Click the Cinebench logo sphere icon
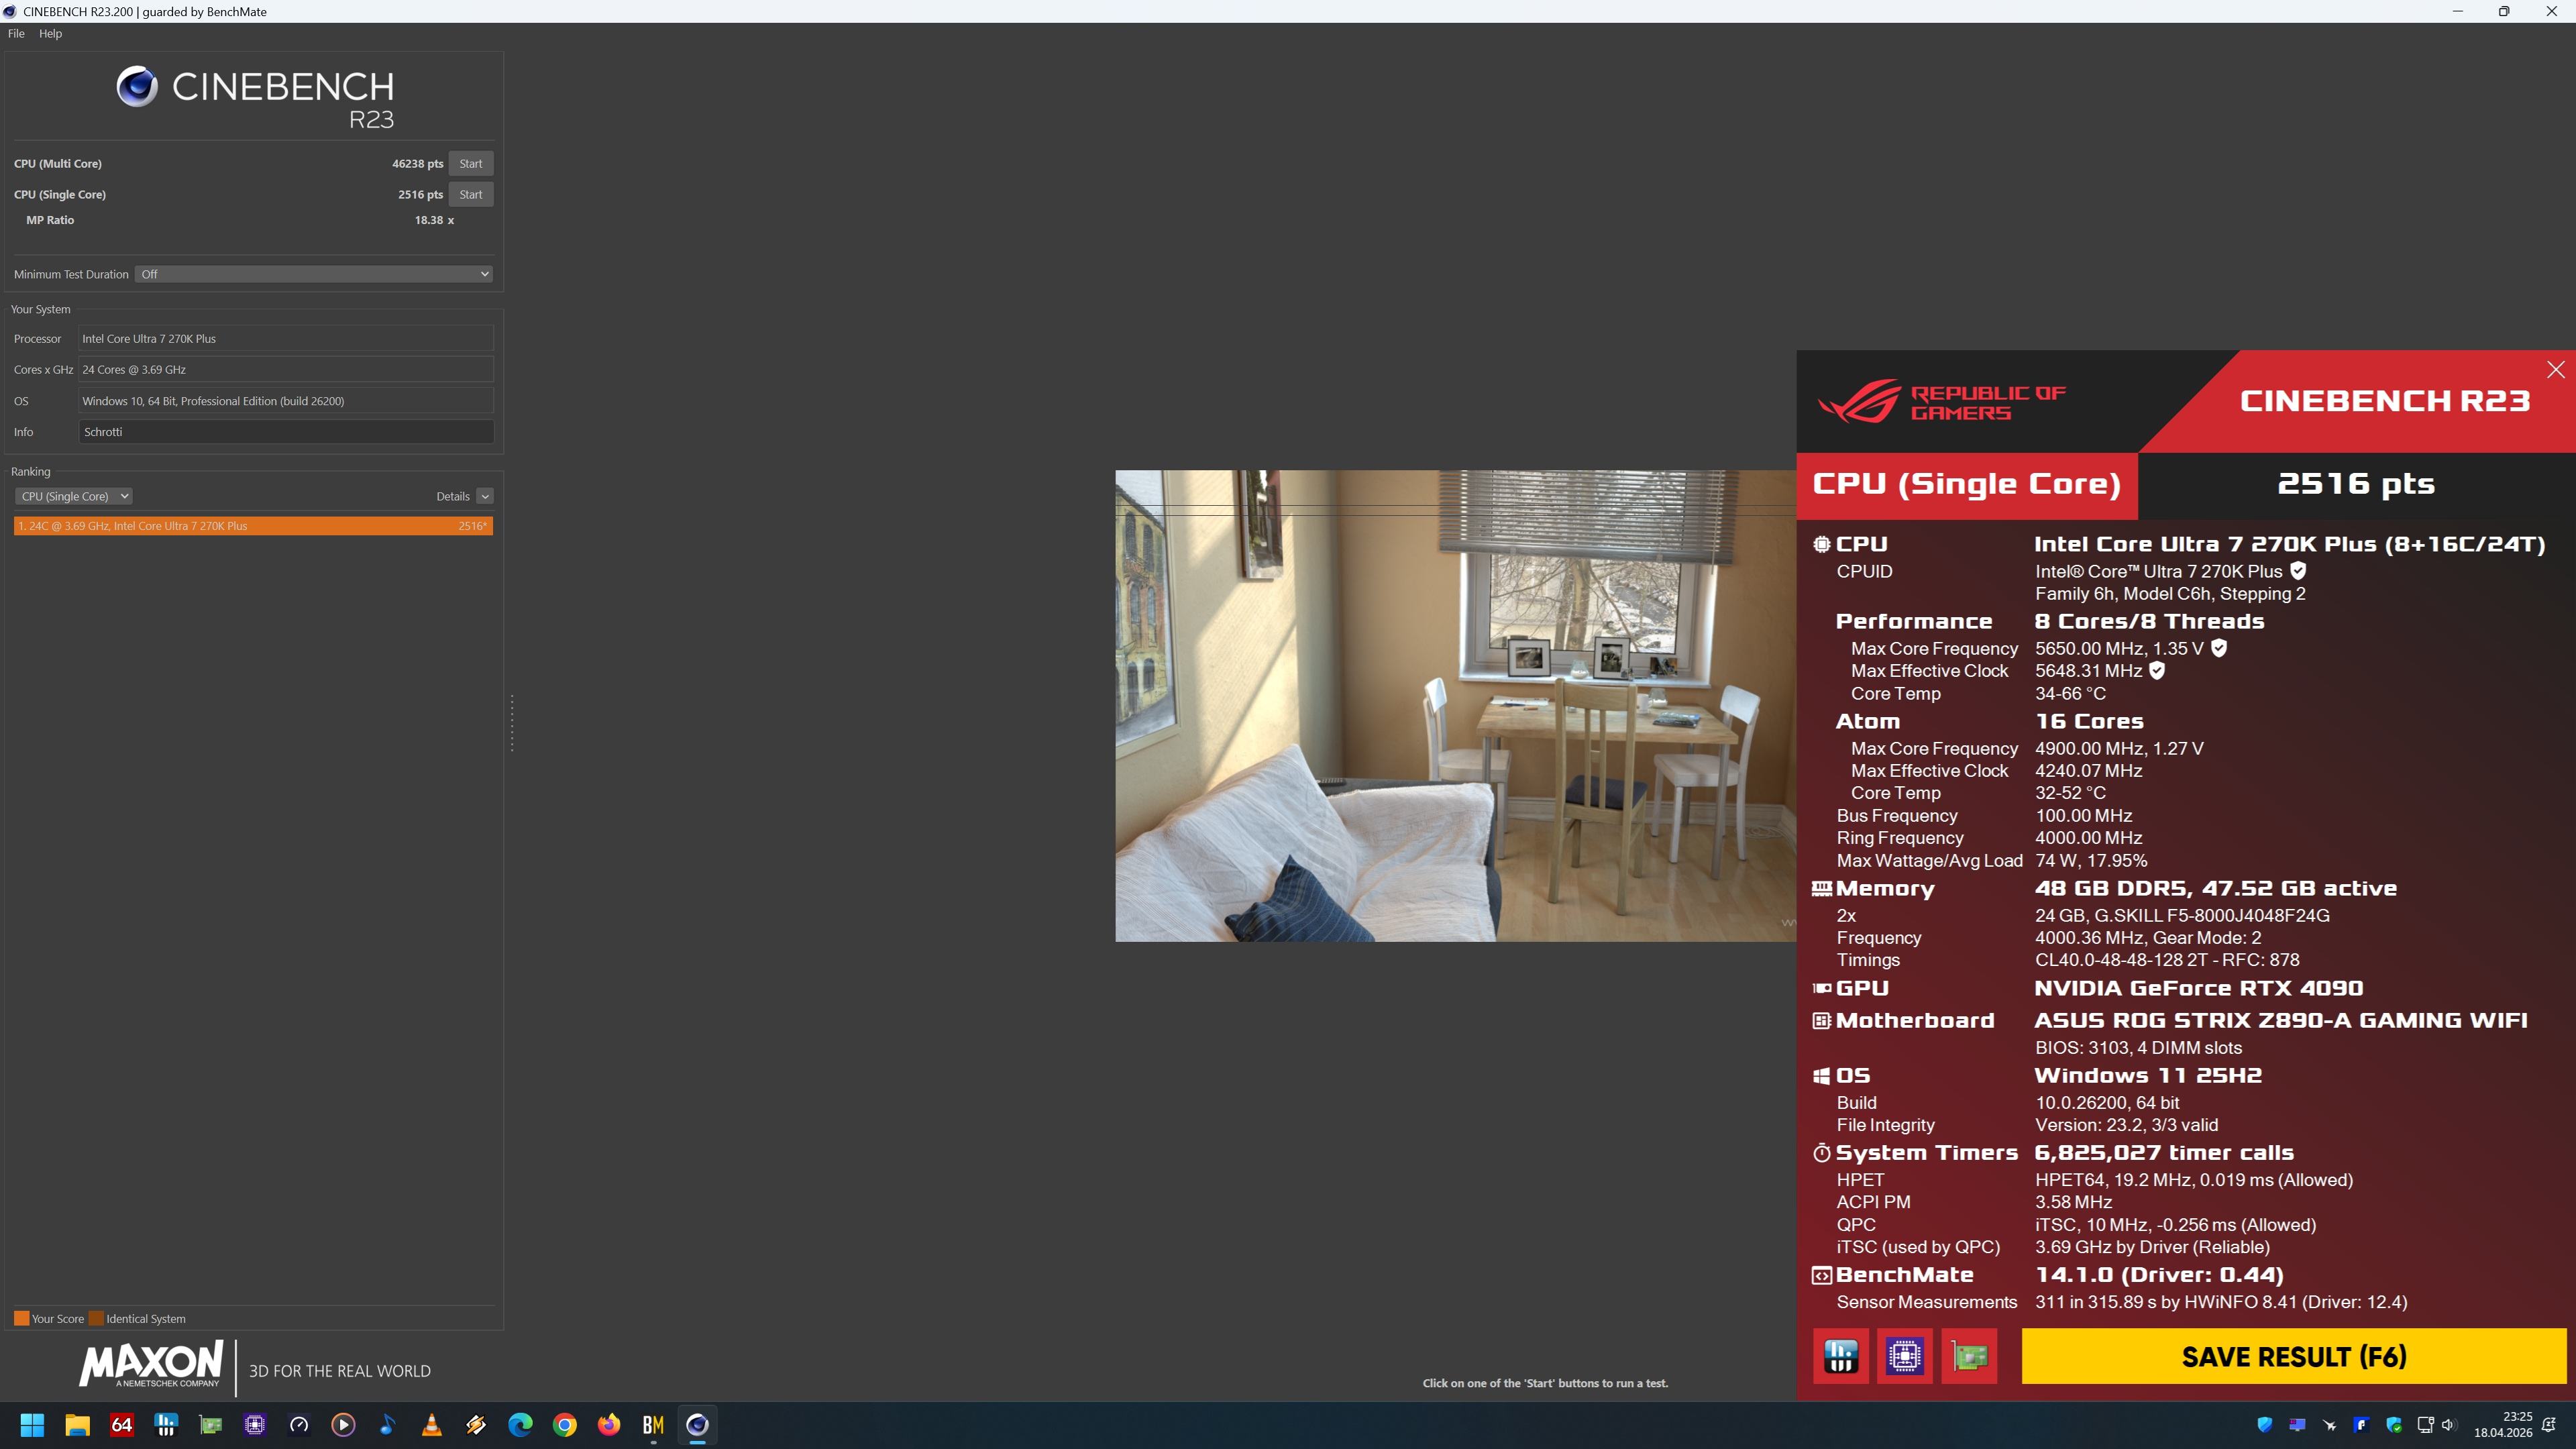Viewport: 2576px width, 1449px height. click(137, 87)
